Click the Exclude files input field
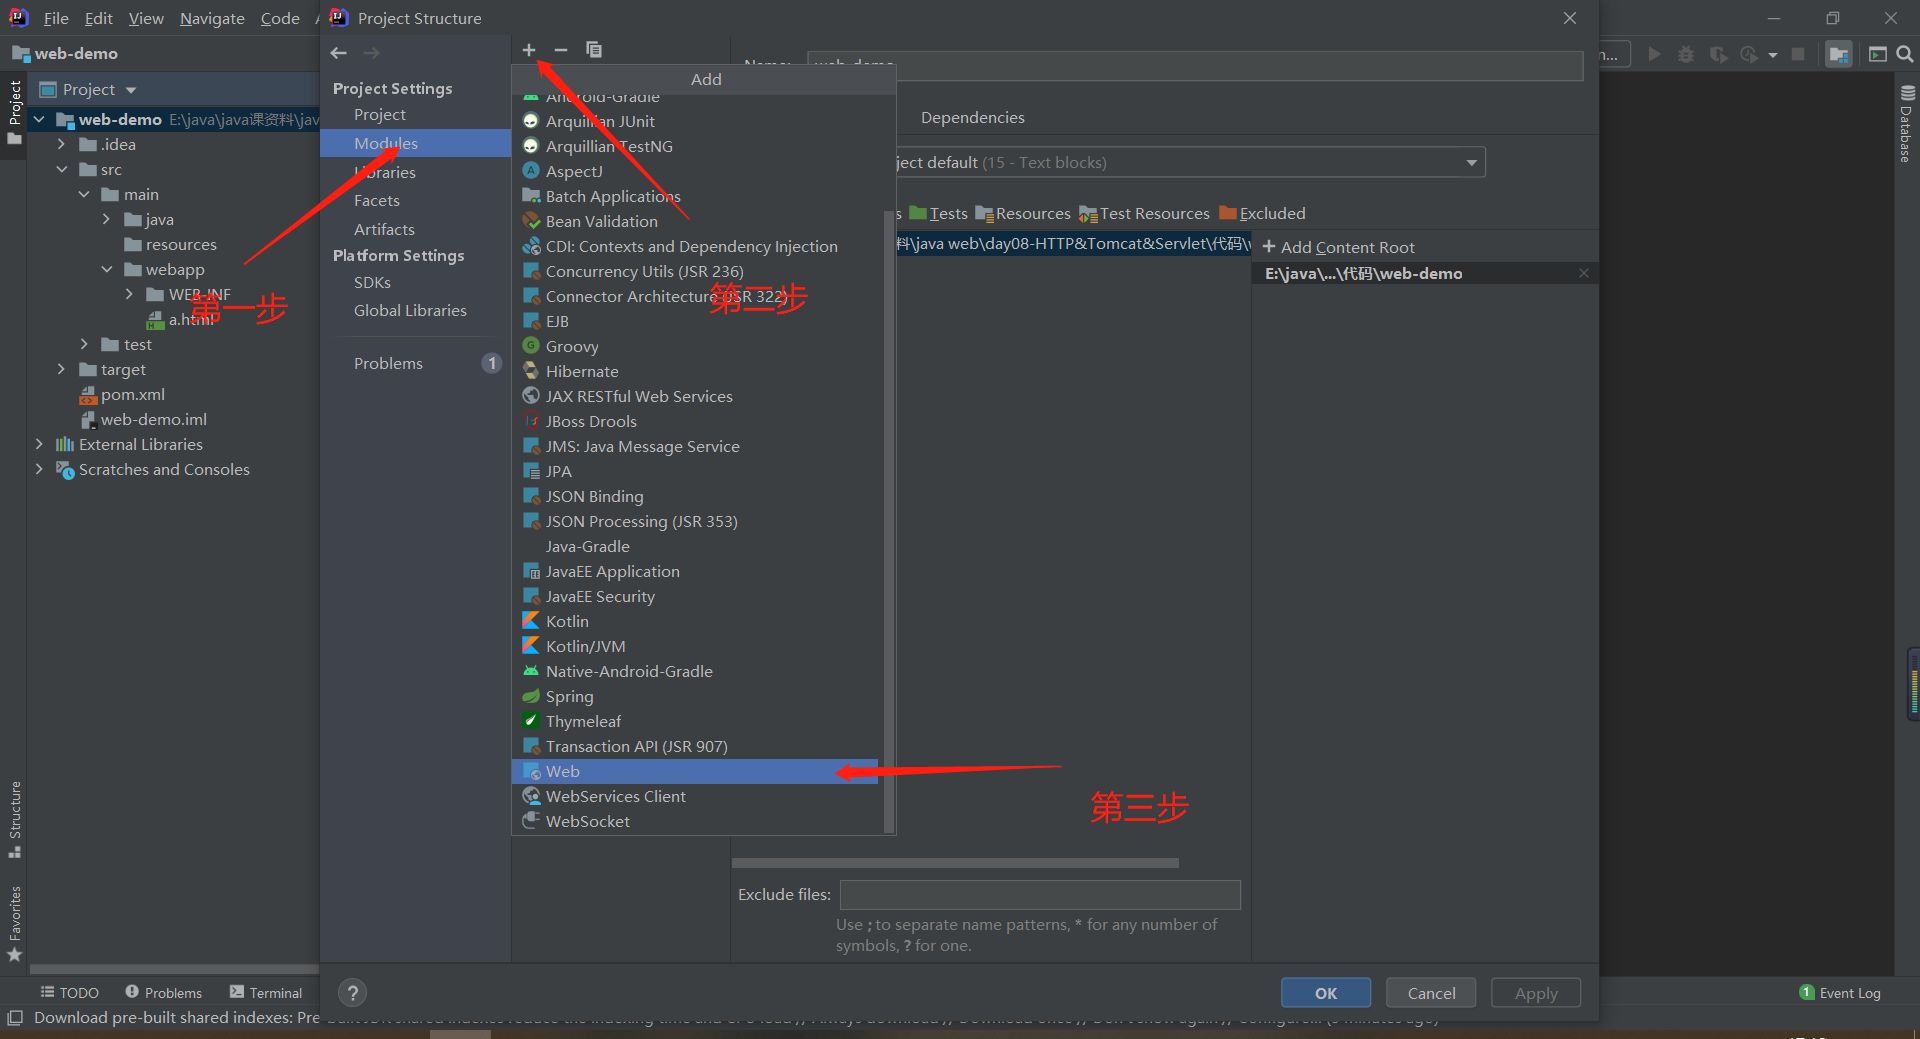Image resolution: width=1920 pixels, height=1039 pixels. pyautogui.click(x=1040, y=894)
